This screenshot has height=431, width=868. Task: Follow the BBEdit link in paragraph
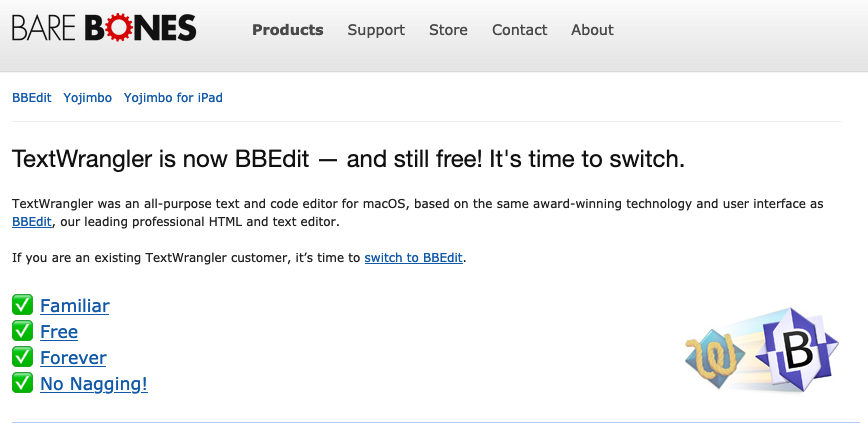[x=32, y=222]
